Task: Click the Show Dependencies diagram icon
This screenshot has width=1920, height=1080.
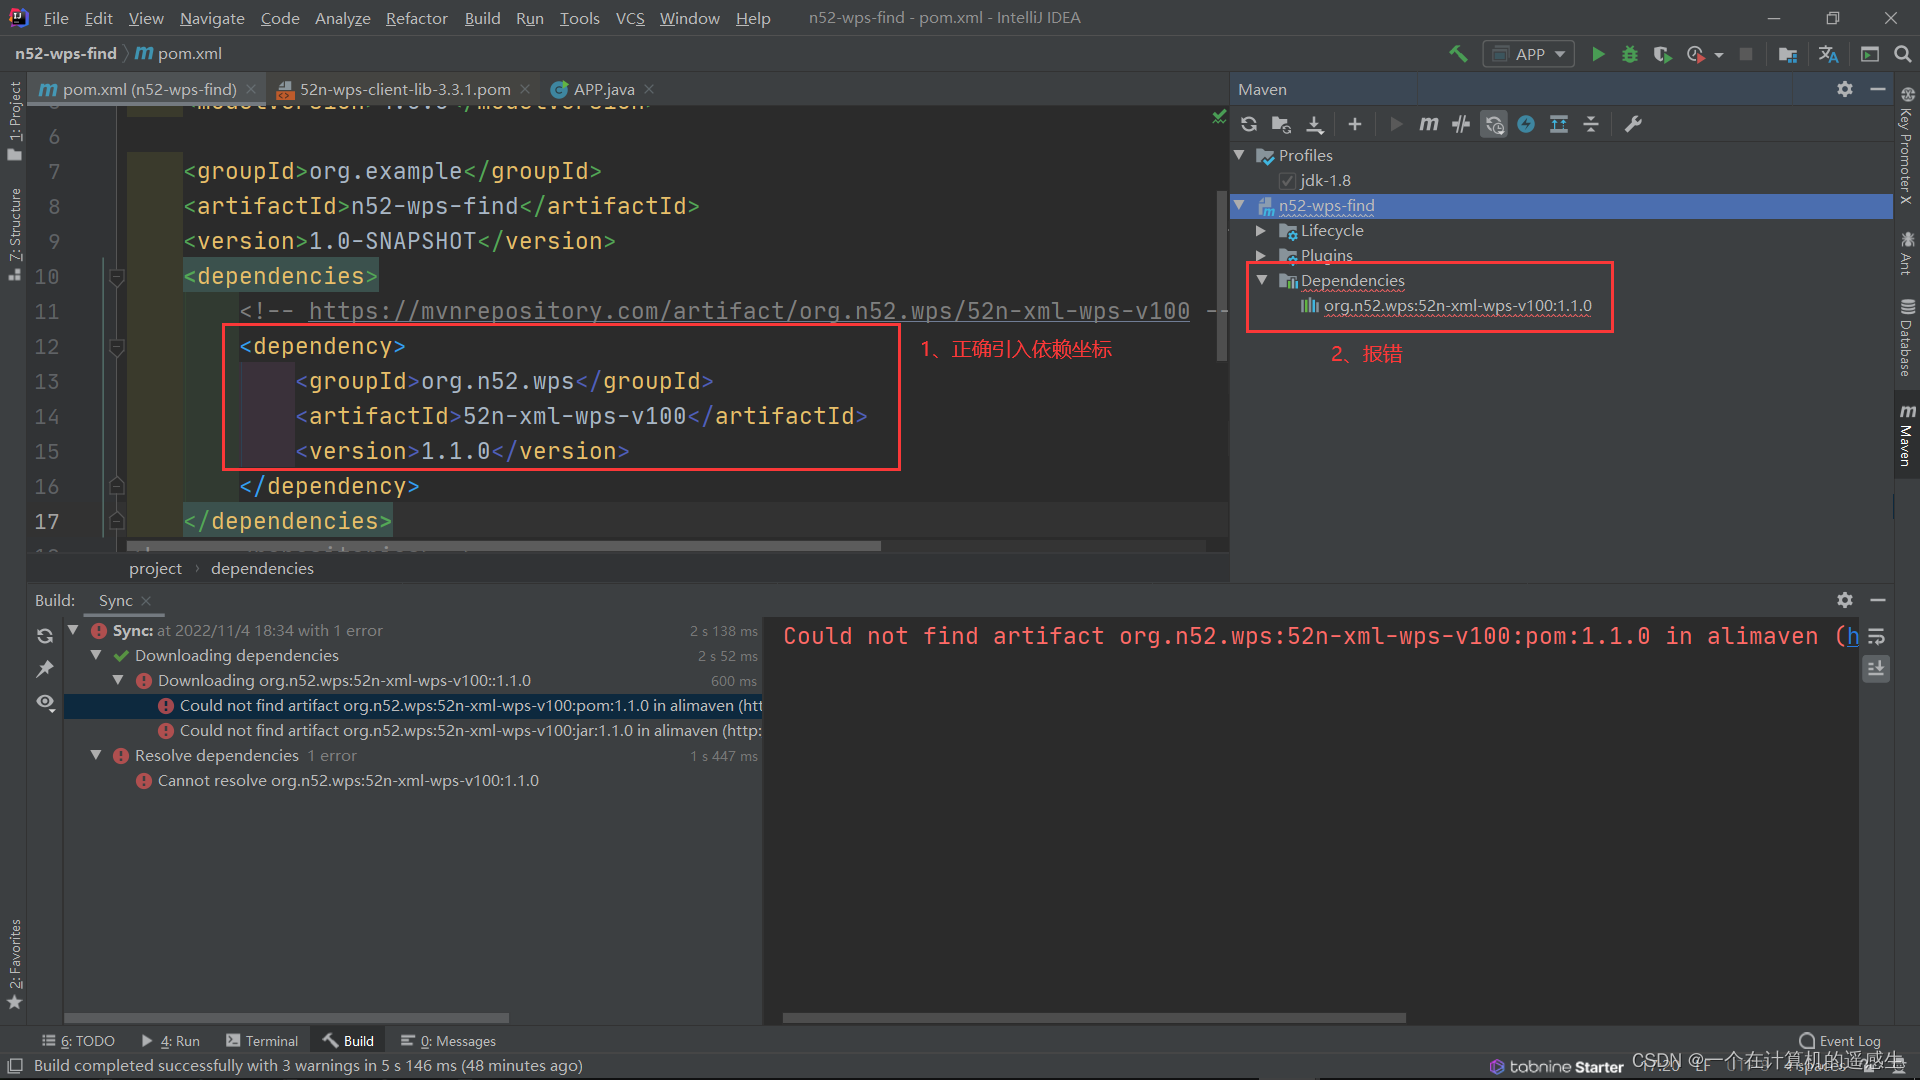Action: [x=1558, y=124]
